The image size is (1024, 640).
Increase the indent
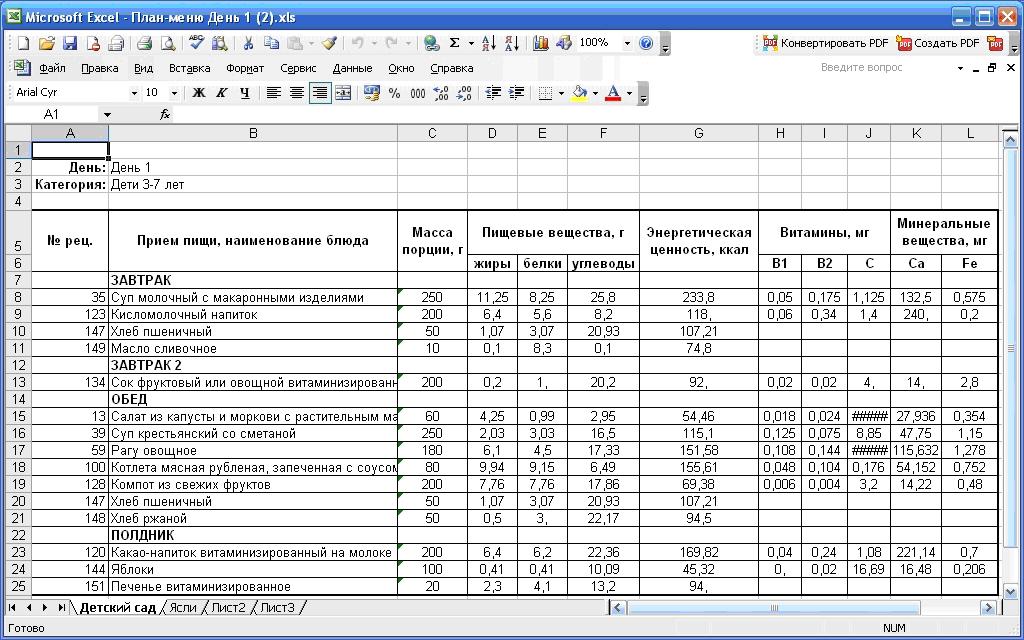pos(516,93)
